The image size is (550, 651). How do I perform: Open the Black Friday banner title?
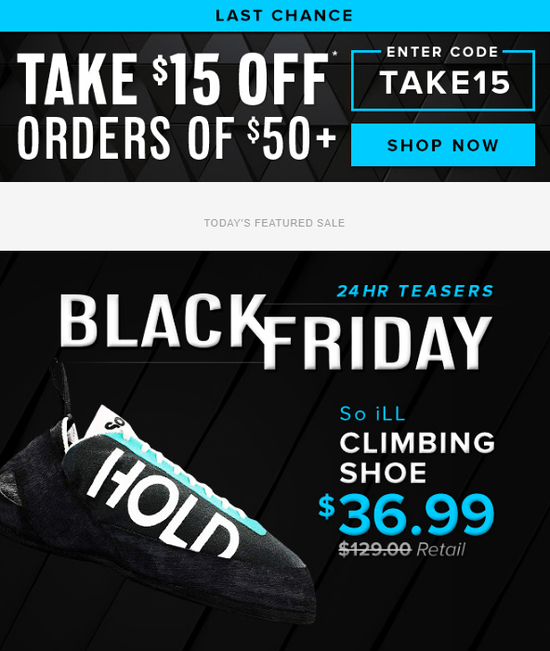pos(276,331)
